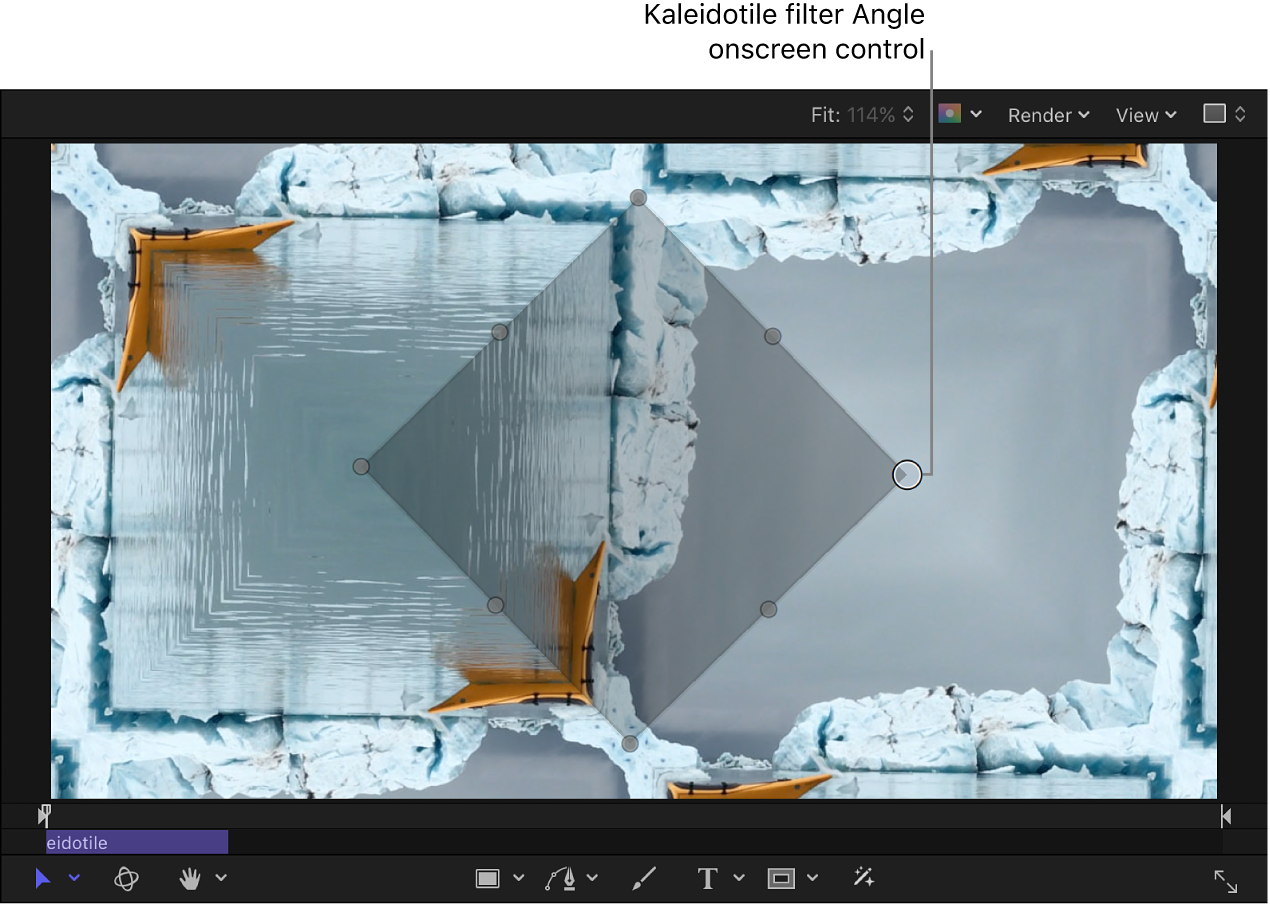The width and height of the screenshot is (1270, 904).
Task: Open the color channels view dropdown
Action: tap(960, 114)
